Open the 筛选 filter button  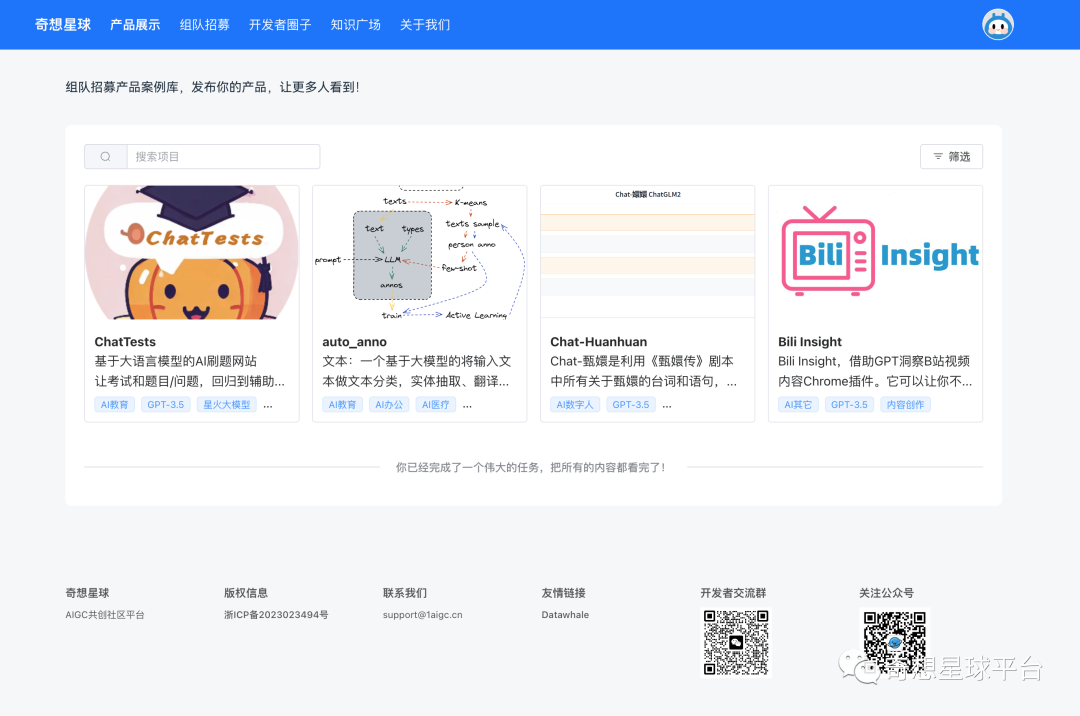coord(951,156)
